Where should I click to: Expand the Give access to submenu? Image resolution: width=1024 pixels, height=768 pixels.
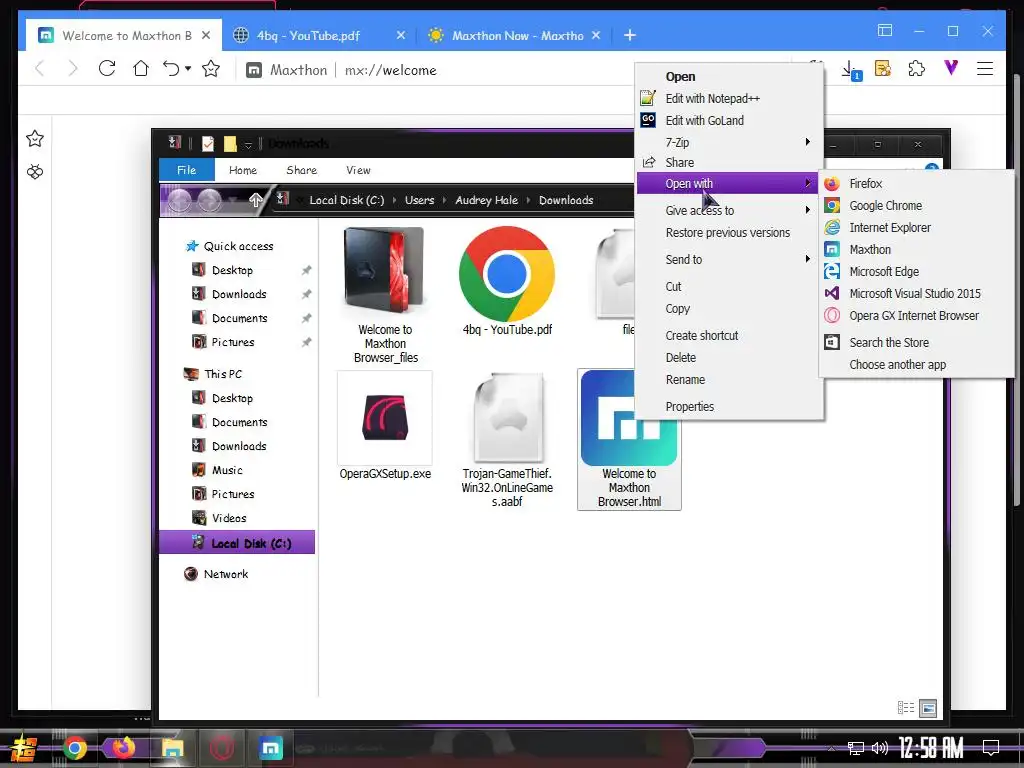(x=729, y=210)
